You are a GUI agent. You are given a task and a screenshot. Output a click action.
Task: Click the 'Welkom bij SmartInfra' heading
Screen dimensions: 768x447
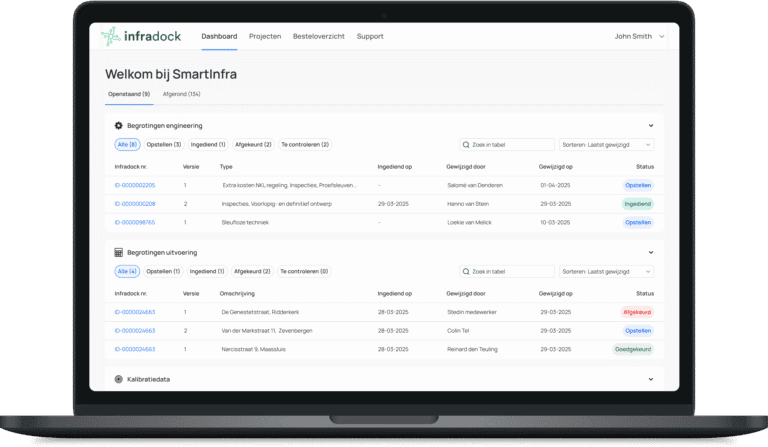[x=171, y=74]
